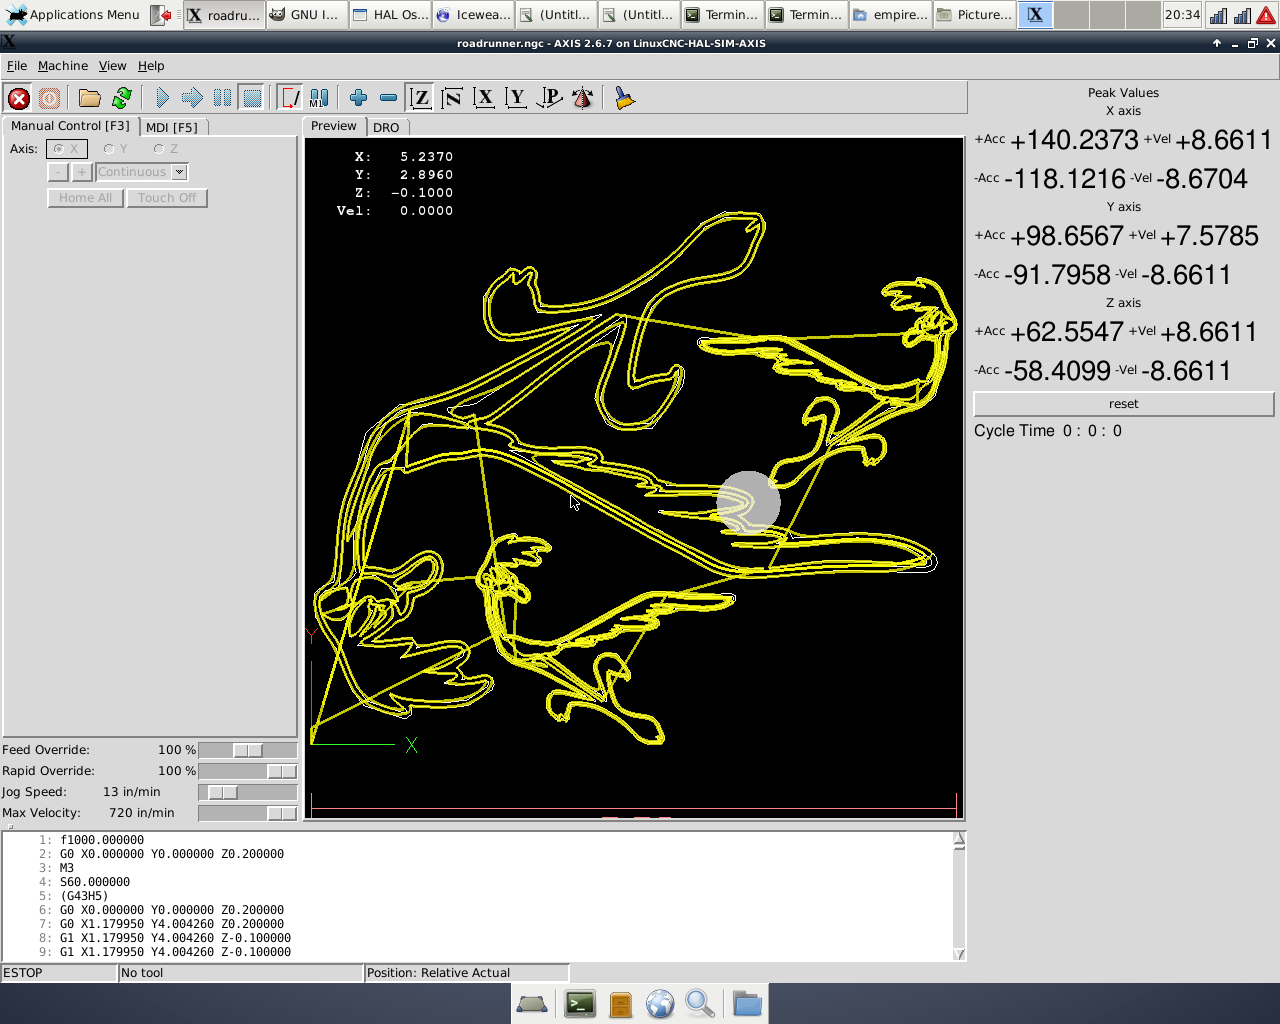Viewport: 1280px width, 1024px height.
Task: Switch to the DRO tab
Action: point(386,127)
